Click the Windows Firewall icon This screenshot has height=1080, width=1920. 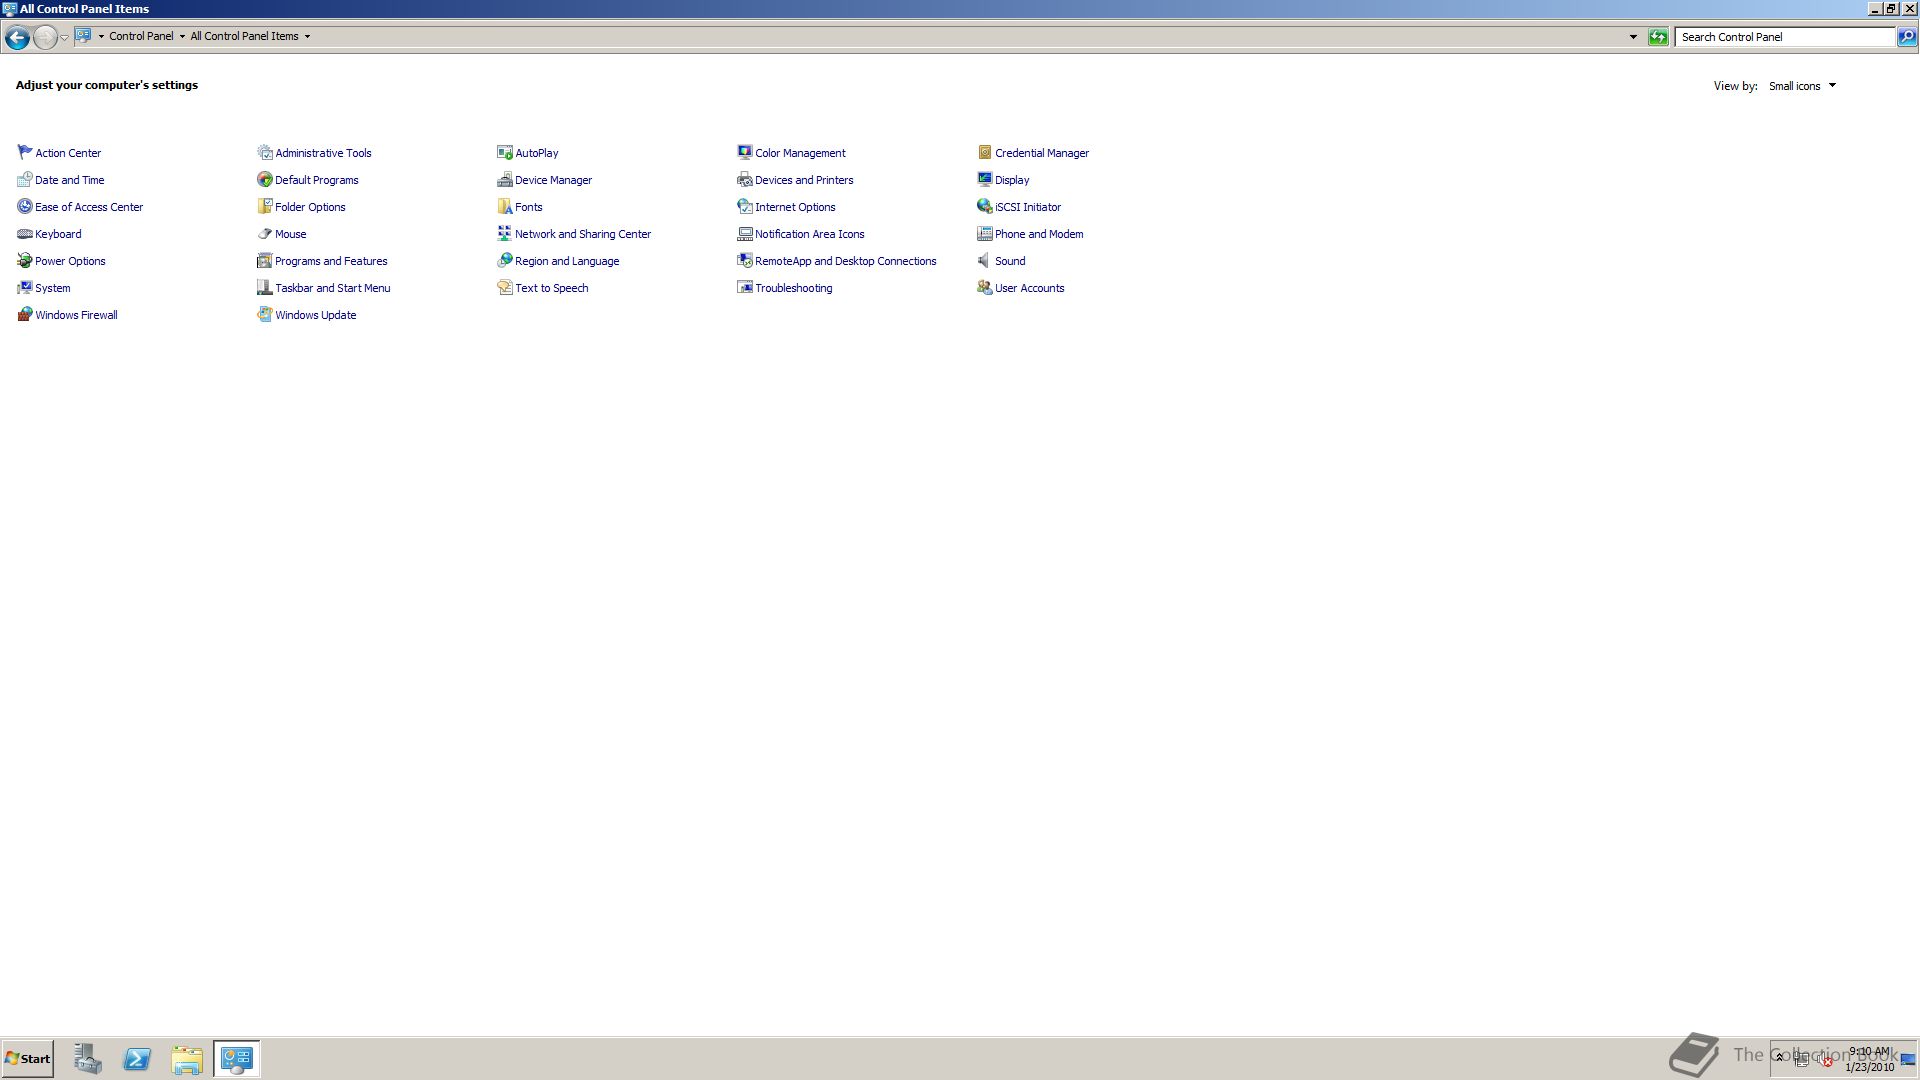pyautogui.click(x=25, y=314)
